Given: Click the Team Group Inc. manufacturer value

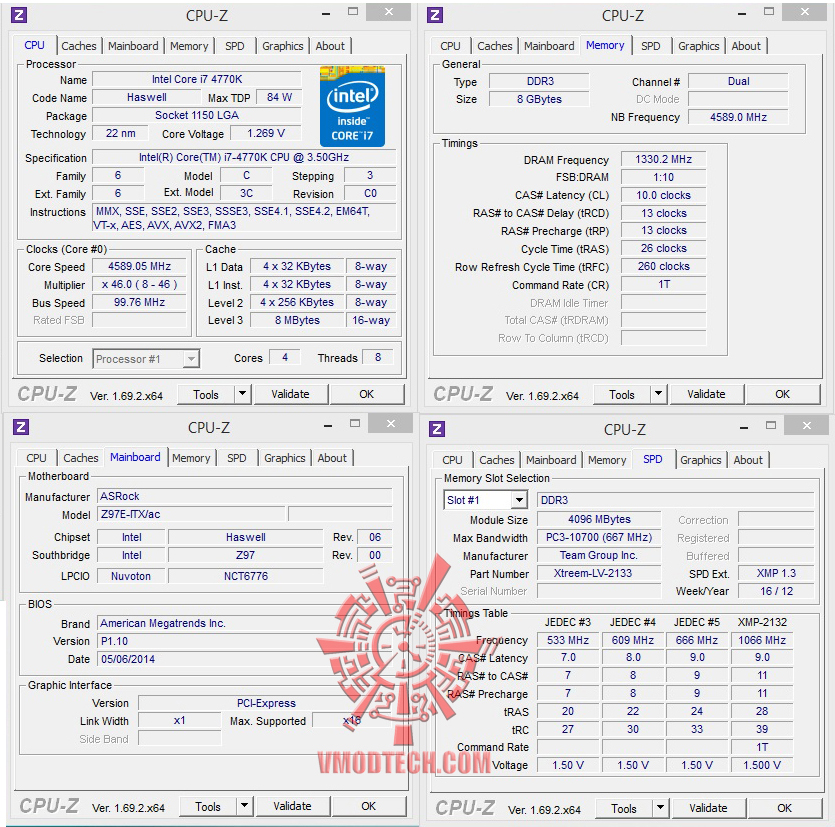Looking at the screenshot, I should point(599,555).
